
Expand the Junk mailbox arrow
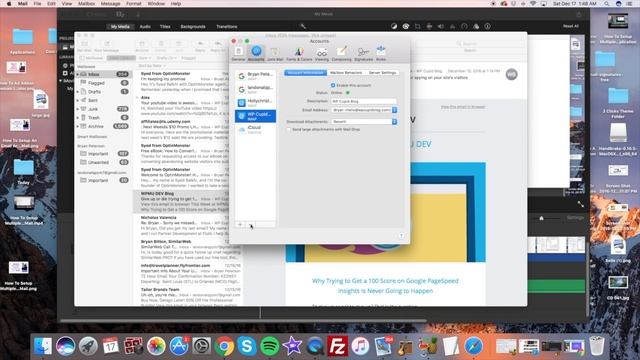pos(78,109)
